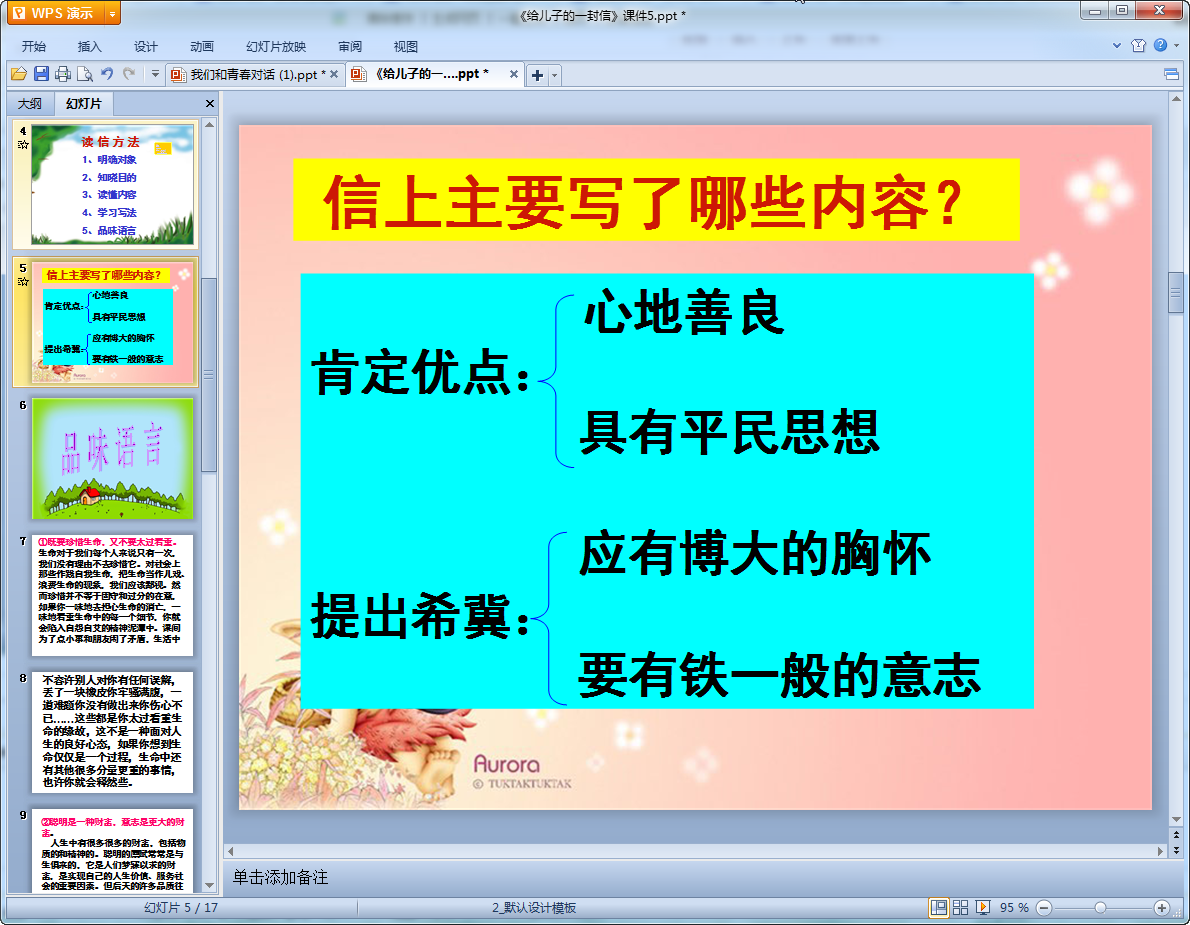
Task: Undo the last action
Action: pos(107,74)
